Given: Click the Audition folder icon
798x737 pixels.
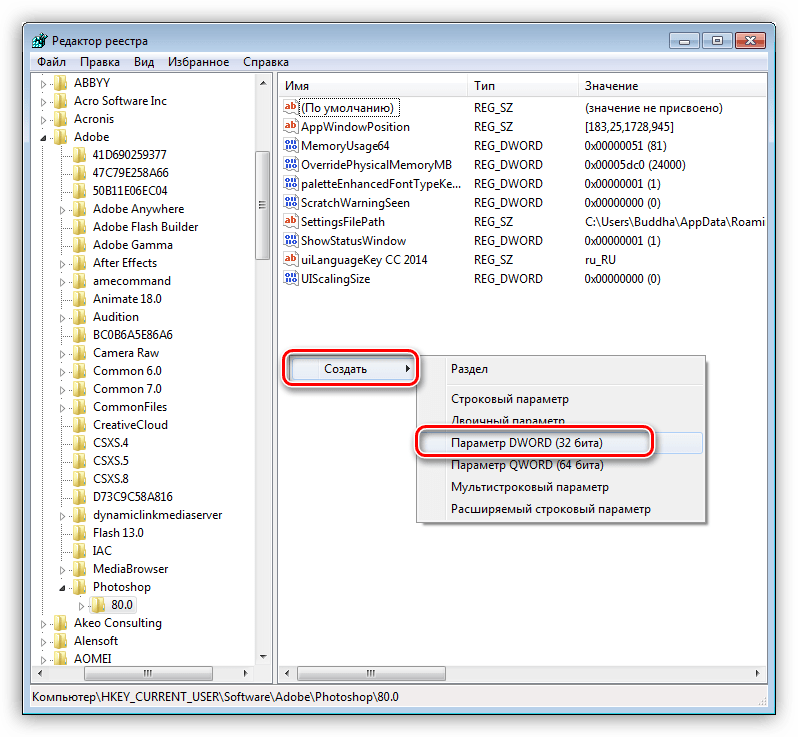Looking at the screenshot, I should coord(79,317).
